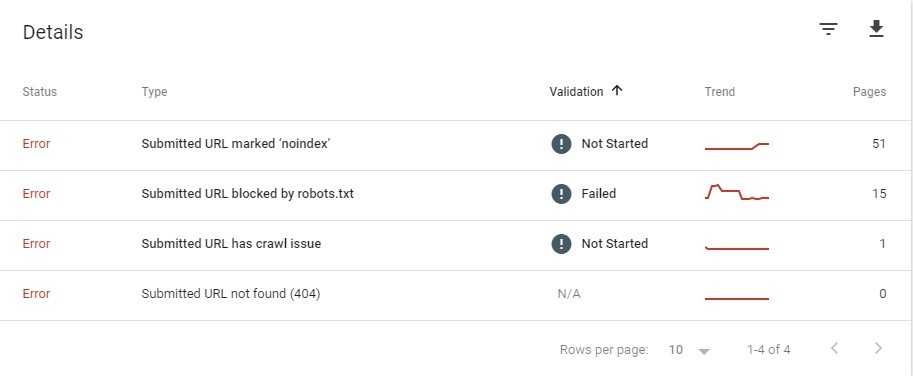This screenshot has width=913, height=376.
Task: Open the filter rows icon
Action: 828,29
